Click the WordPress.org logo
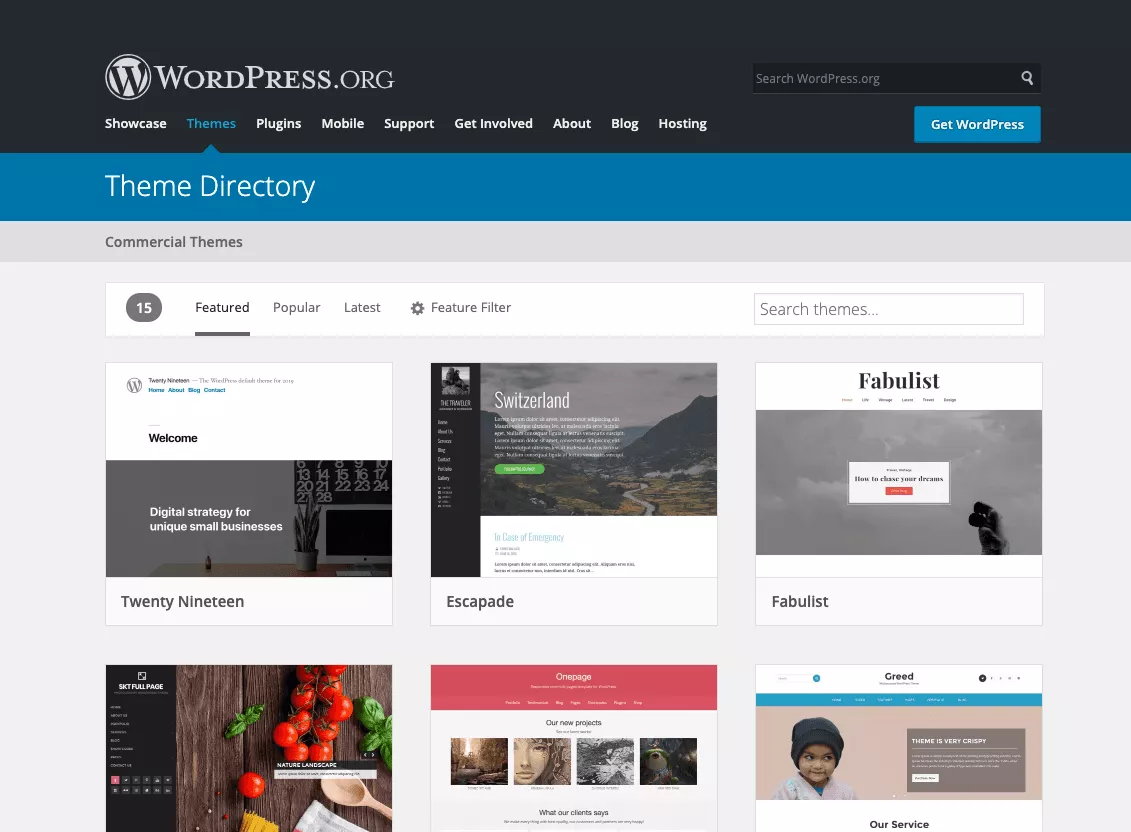This screenshot has width=1131, height=832. [x=250, y=77]
